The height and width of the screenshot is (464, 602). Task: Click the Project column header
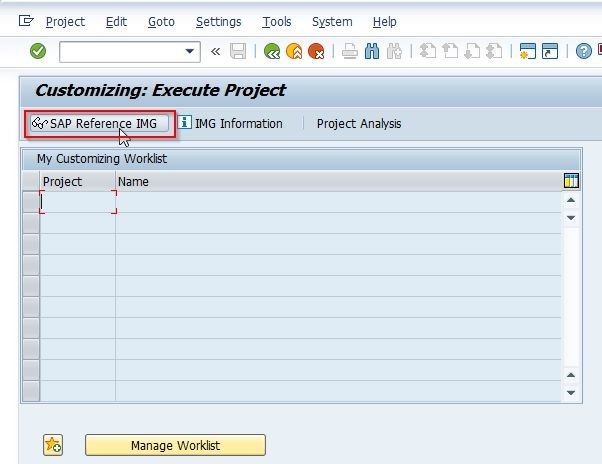click(x=77, y=182)
